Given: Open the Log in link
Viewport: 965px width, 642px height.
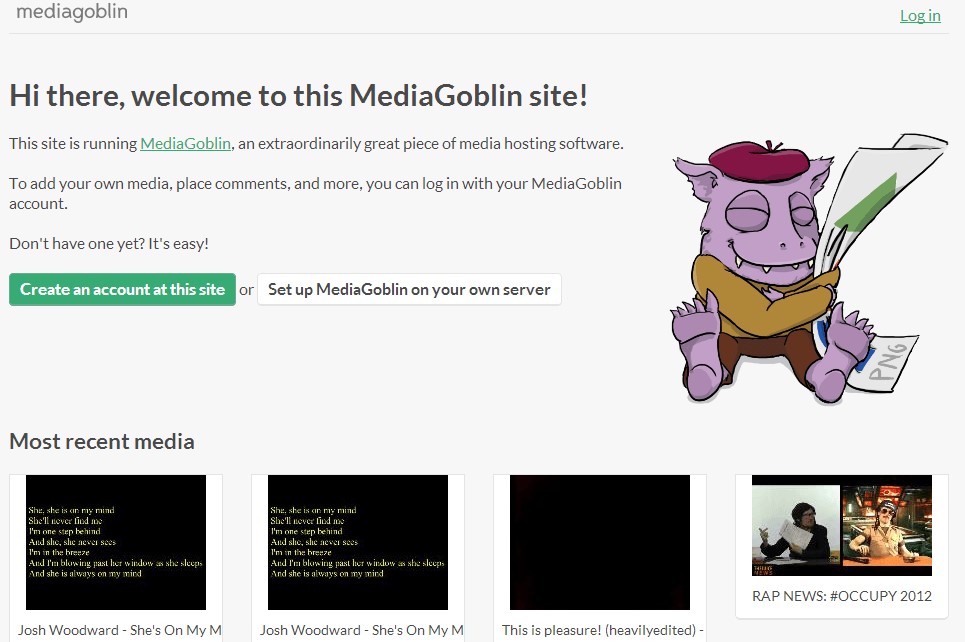Looking at the screenshot, I should pyautogui.click(x=920, y=15).
